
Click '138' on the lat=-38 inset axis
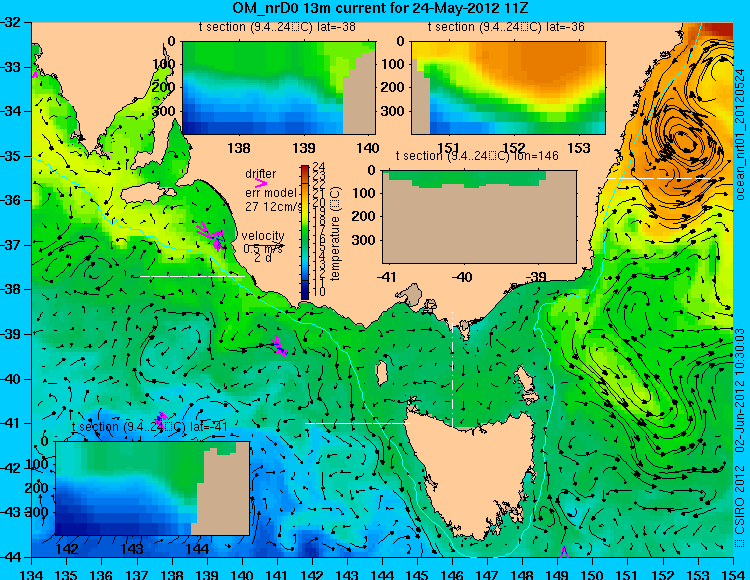[x=239, y=148]
